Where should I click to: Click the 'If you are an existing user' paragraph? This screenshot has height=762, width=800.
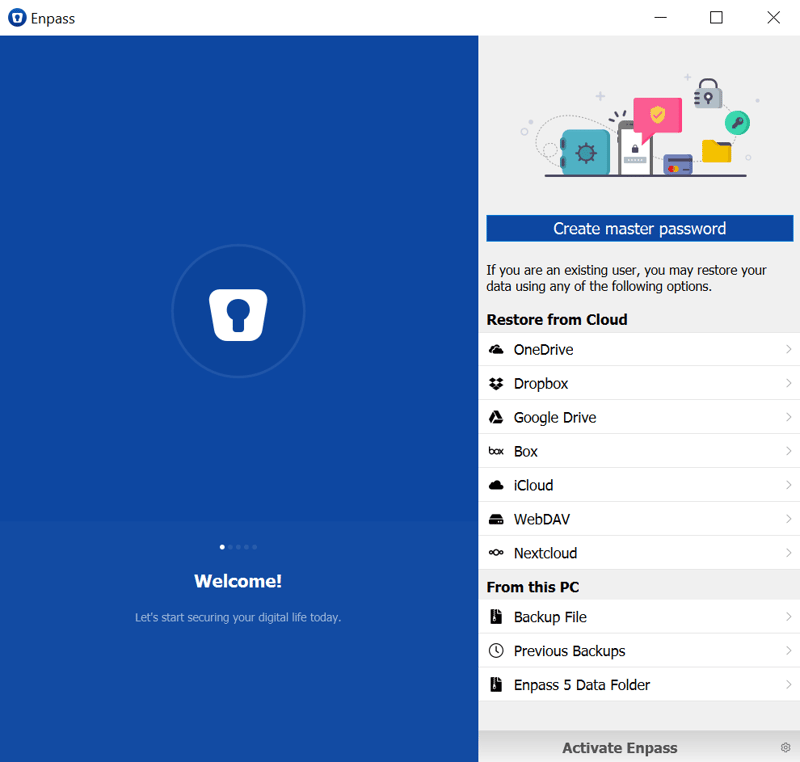pyautogui.click(x=626, y=278)
